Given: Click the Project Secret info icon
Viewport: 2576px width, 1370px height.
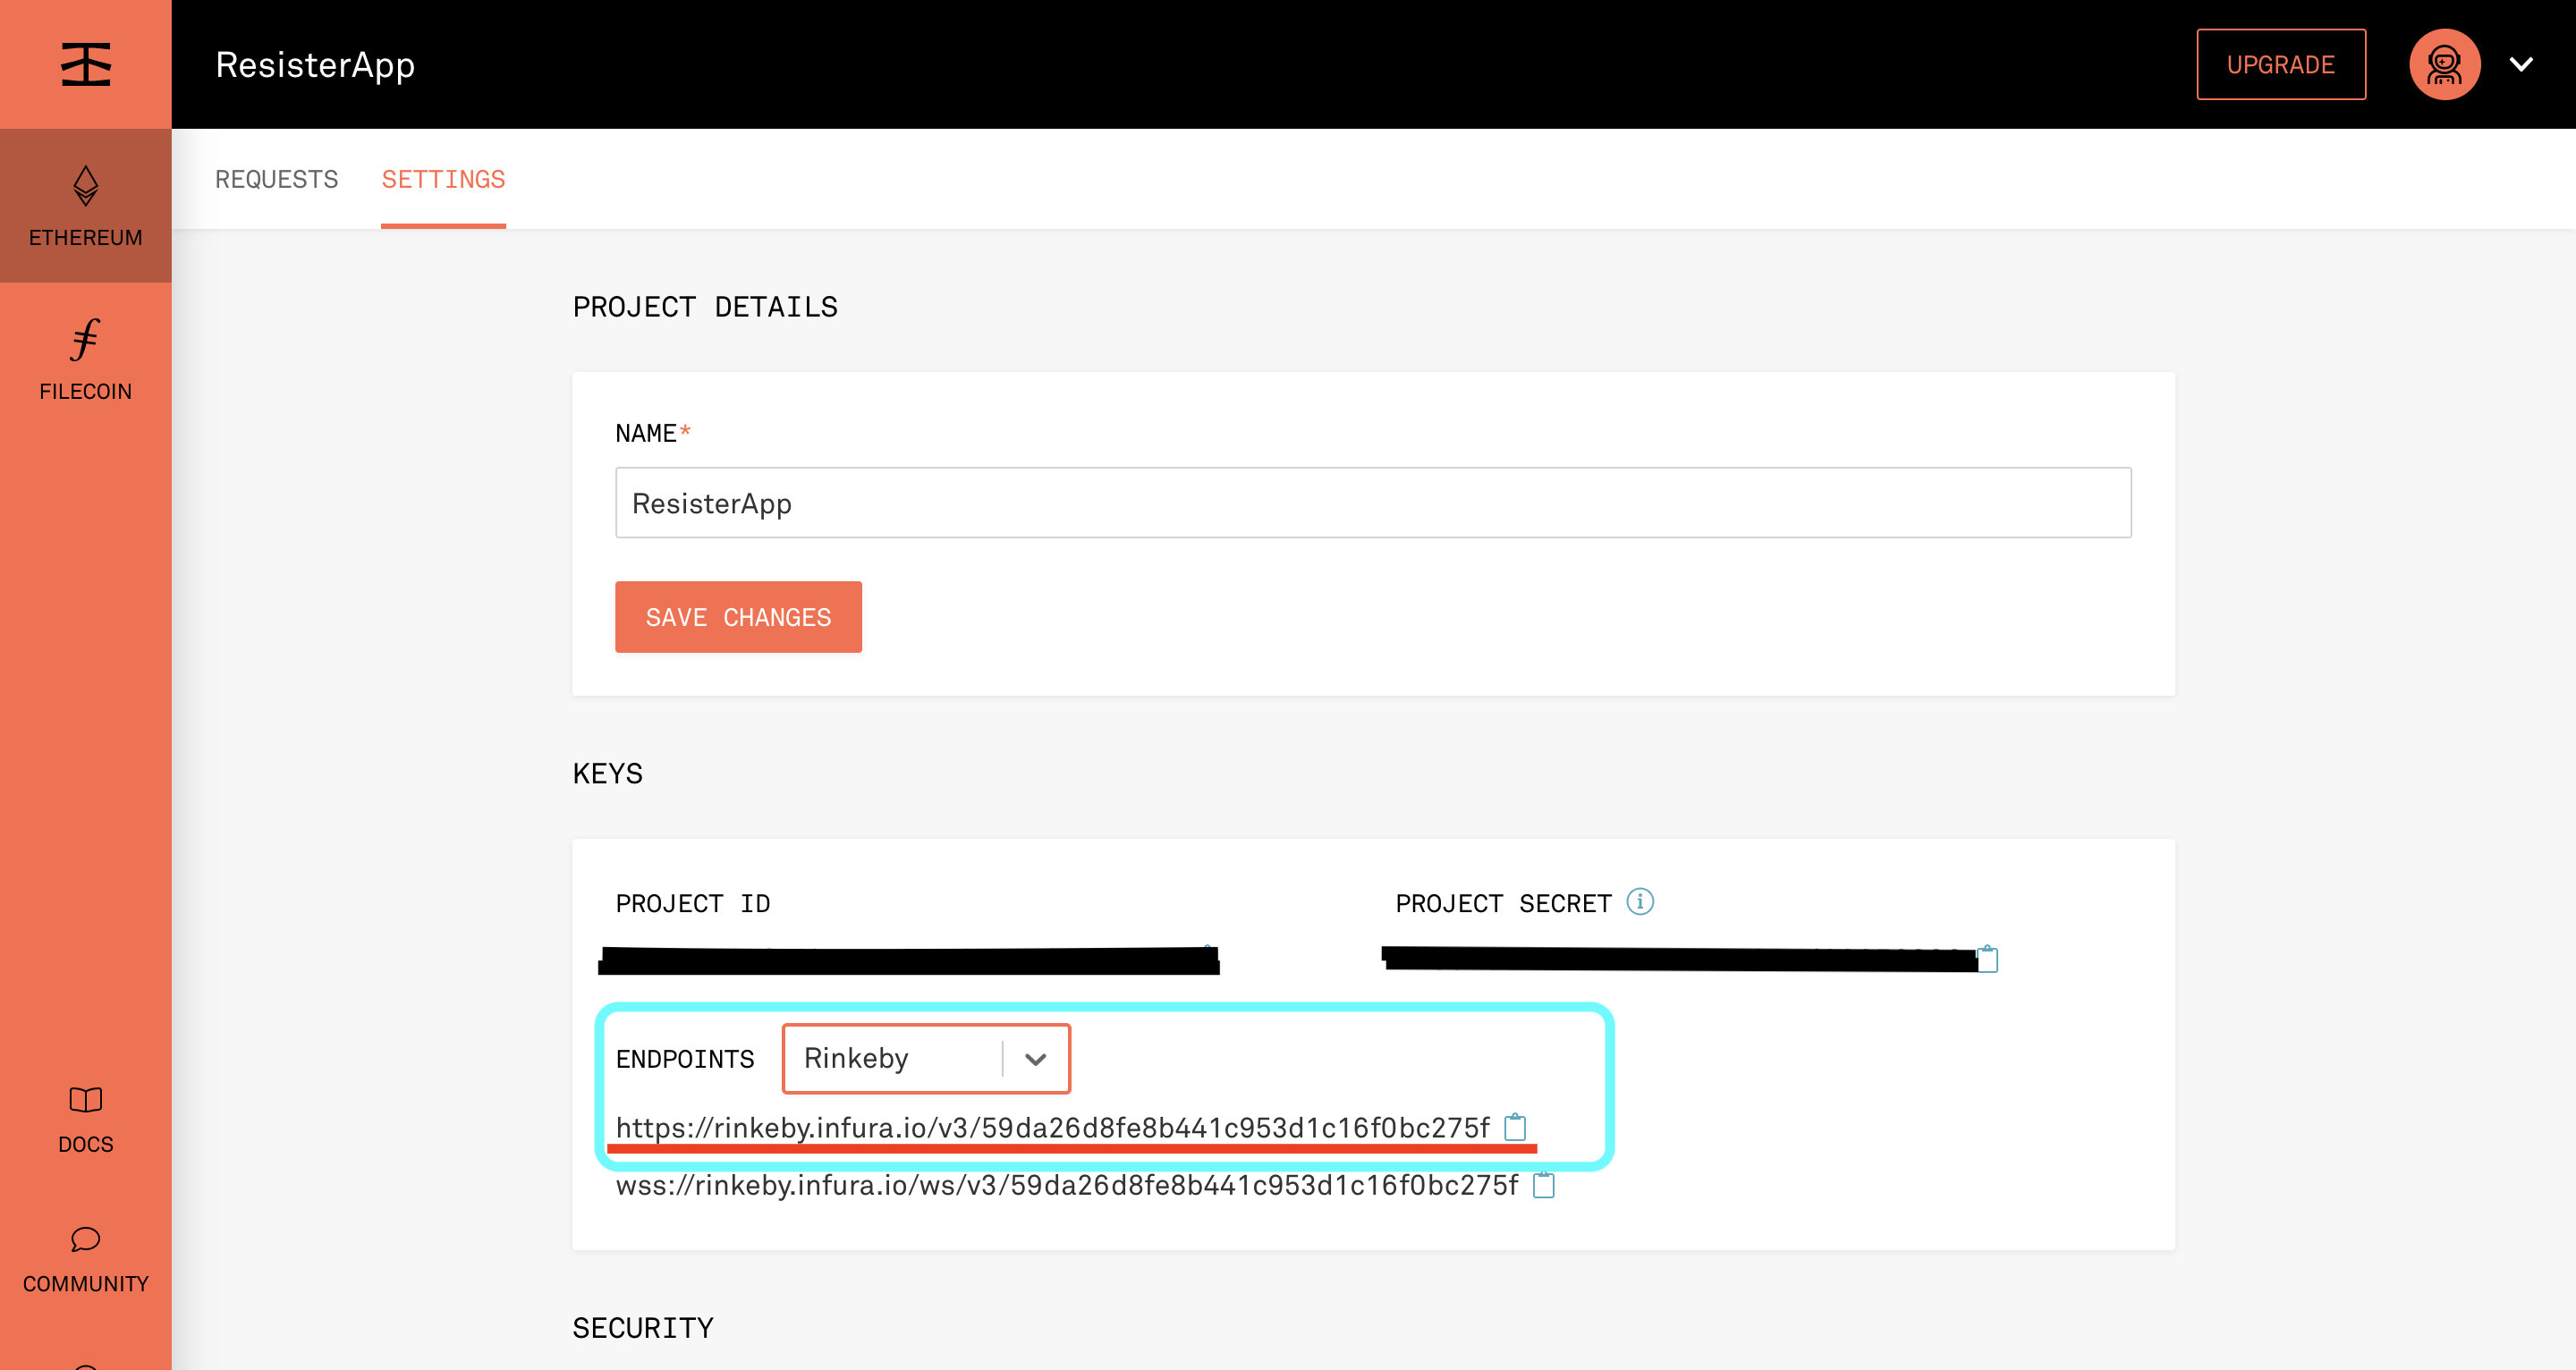Looking at the screenshot, I should (x=1640, y=902).
